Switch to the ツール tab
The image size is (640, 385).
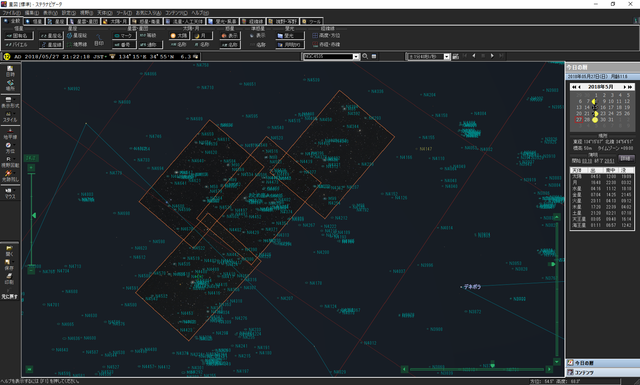311,21
